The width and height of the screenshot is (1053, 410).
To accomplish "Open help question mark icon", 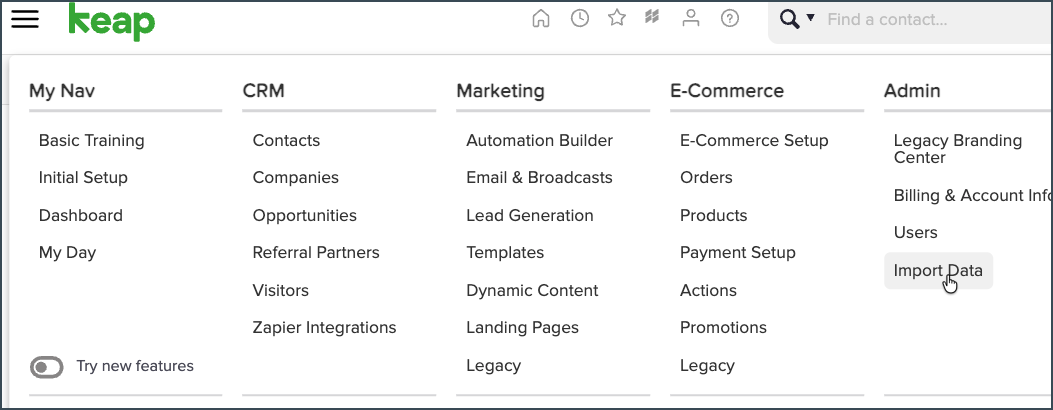I will pyautogui.click(x=730, y=19).
